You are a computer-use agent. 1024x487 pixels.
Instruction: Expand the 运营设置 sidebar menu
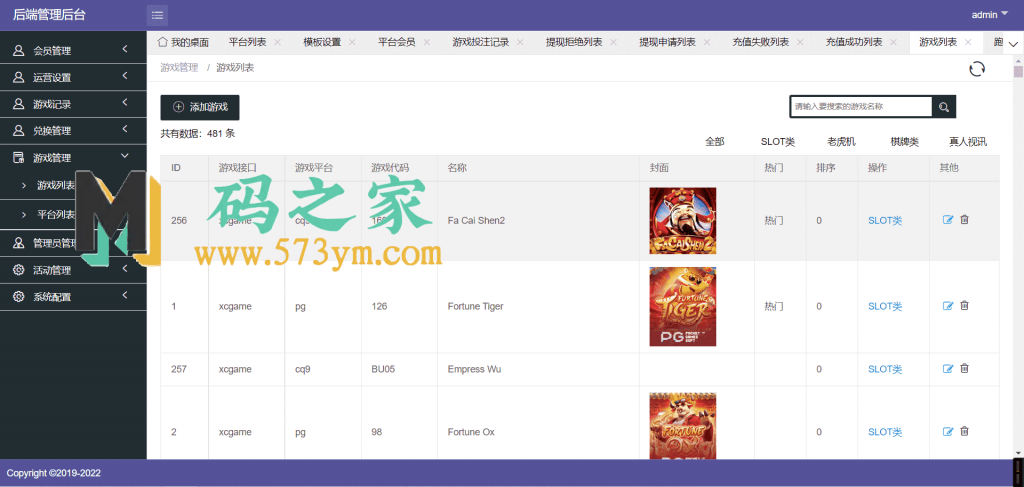(73, 77)
